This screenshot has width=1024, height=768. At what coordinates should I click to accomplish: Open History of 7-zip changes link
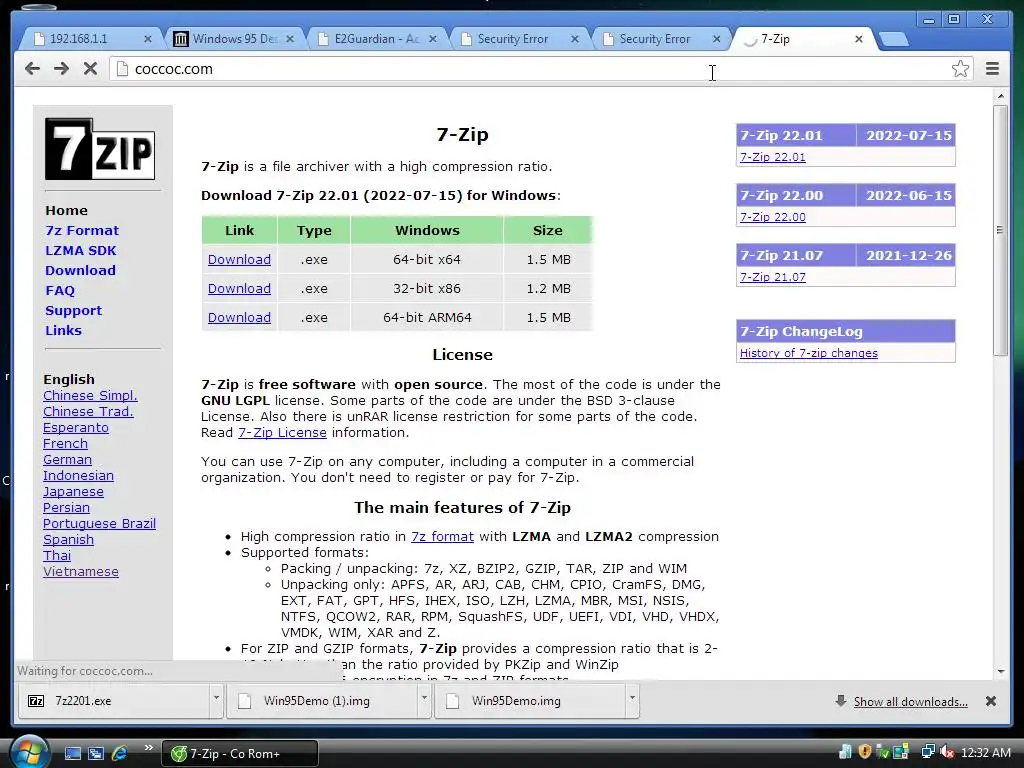click(808, 353)
